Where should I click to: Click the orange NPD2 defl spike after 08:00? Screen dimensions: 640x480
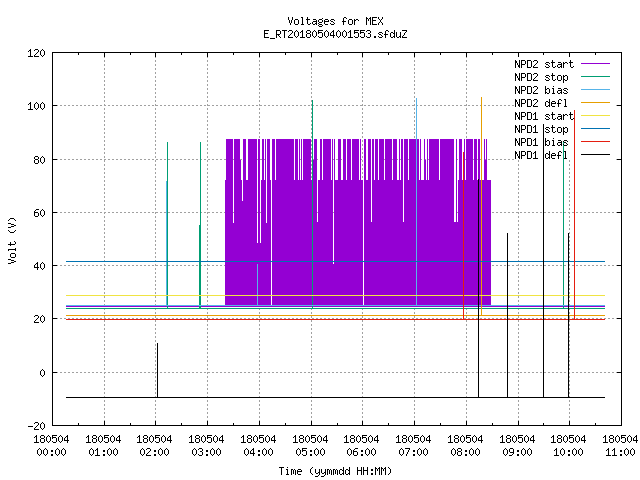tap(482, 206)
